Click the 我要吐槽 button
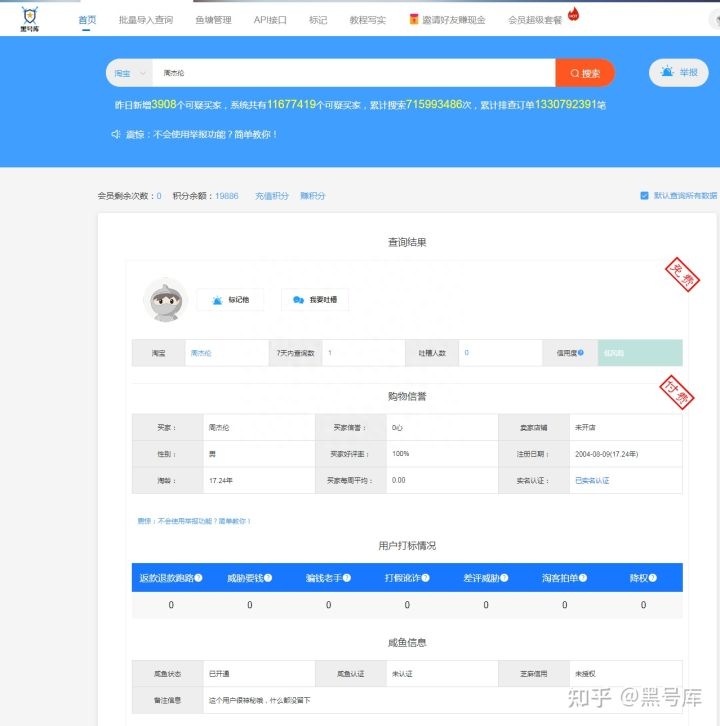This screenshot has width=720, height=726. (315, 300)
